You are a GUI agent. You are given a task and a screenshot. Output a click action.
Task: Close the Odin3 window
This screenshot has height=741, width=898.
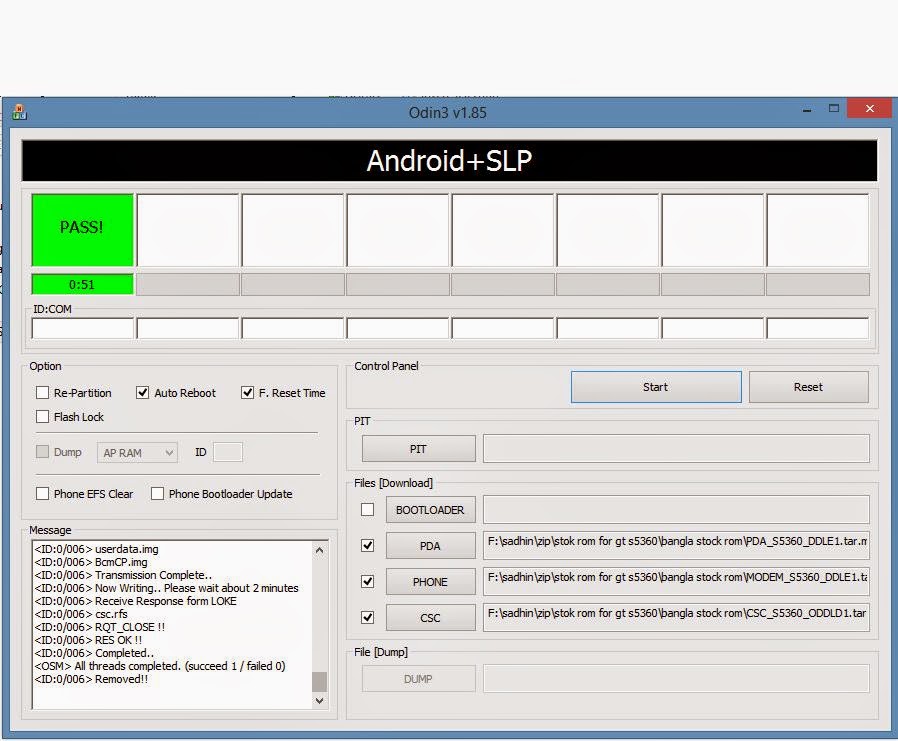click(869, 108)
